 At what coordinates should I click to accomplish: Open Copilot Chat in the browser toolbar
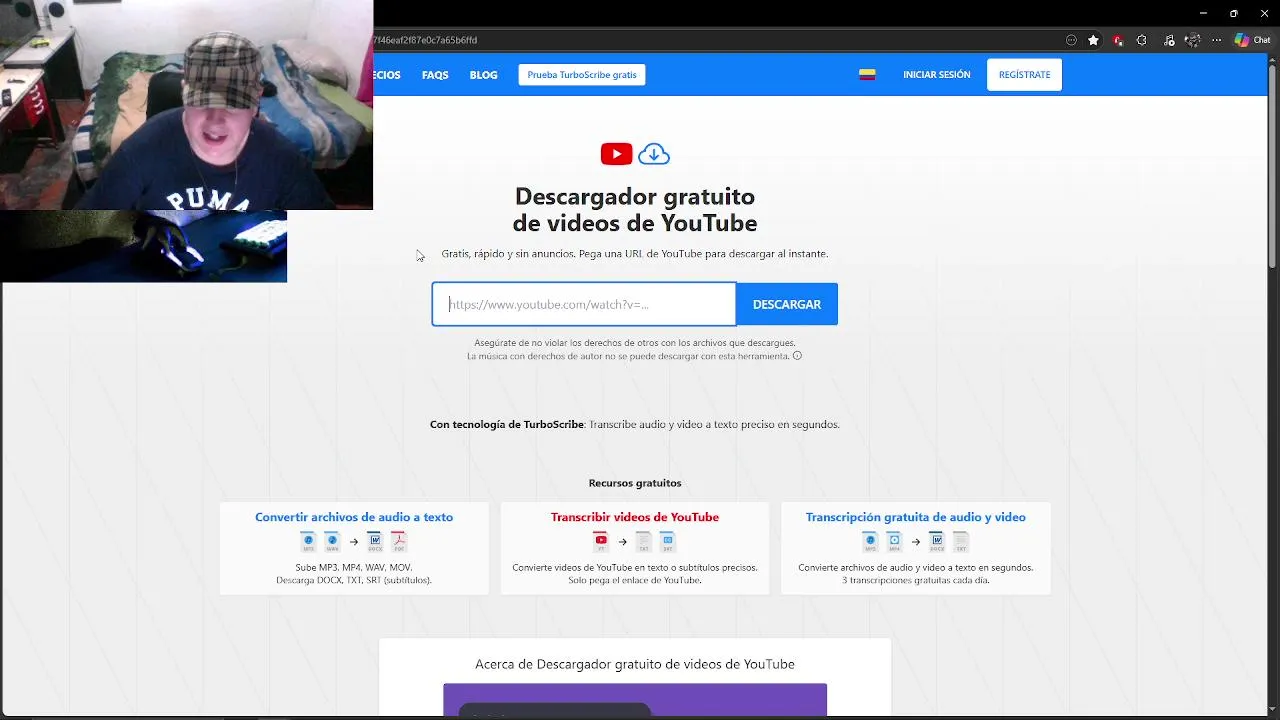[1252, 40]
